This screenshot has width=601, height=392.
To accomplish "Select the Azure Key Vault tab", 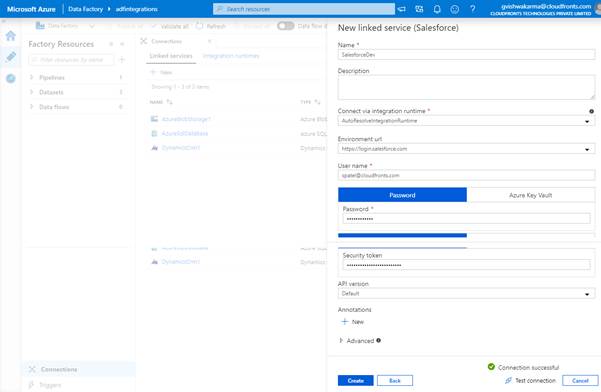I will coord(530,195).
